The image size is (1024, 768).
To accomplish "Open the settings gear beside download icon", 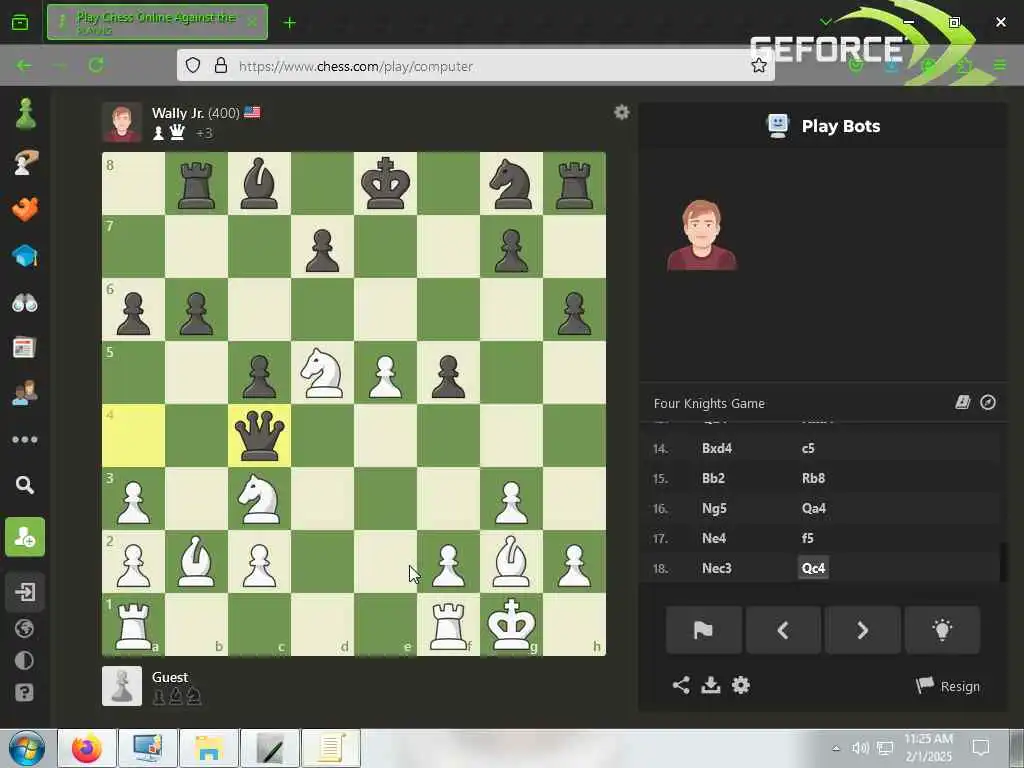I will point(741,685).
